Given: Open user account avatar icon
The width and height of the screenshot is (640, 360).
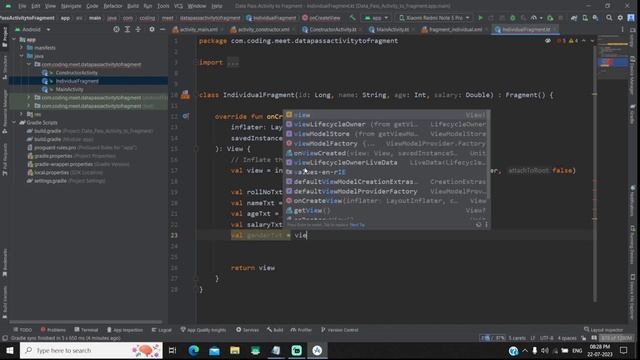Looking at the screenshot, I should coord(631,18).
